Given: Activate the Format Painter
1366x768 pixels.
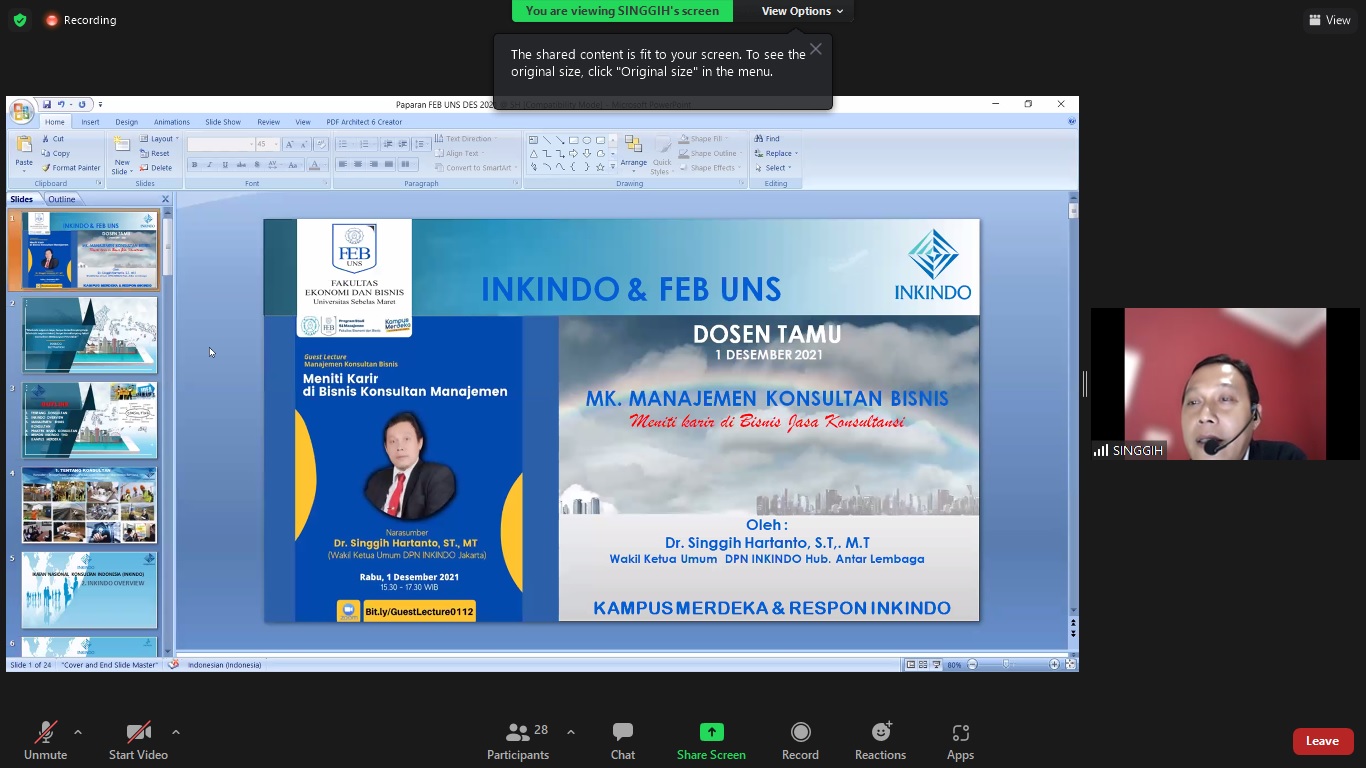Looking at the screenshot, I should tap(71, 167).
